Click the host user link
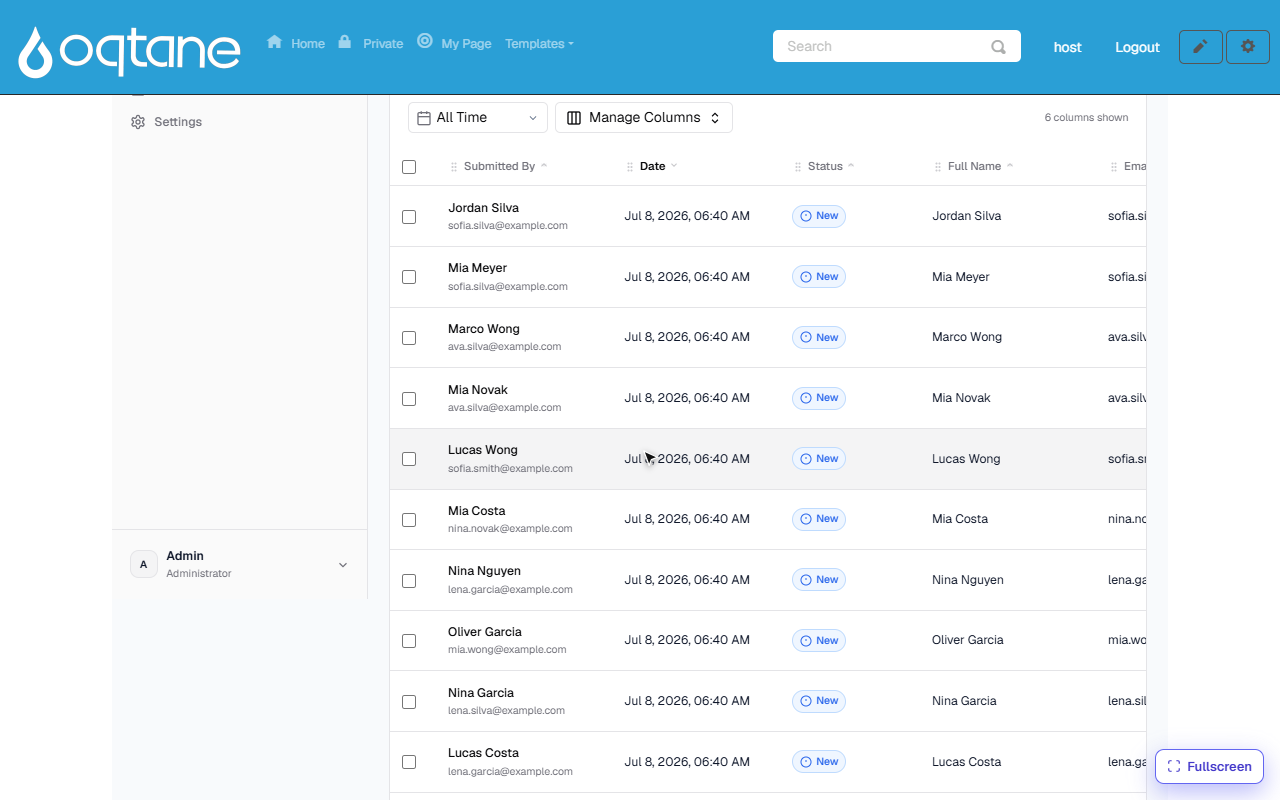Screen dimensions: 1280x800 tap(1067, 47)
